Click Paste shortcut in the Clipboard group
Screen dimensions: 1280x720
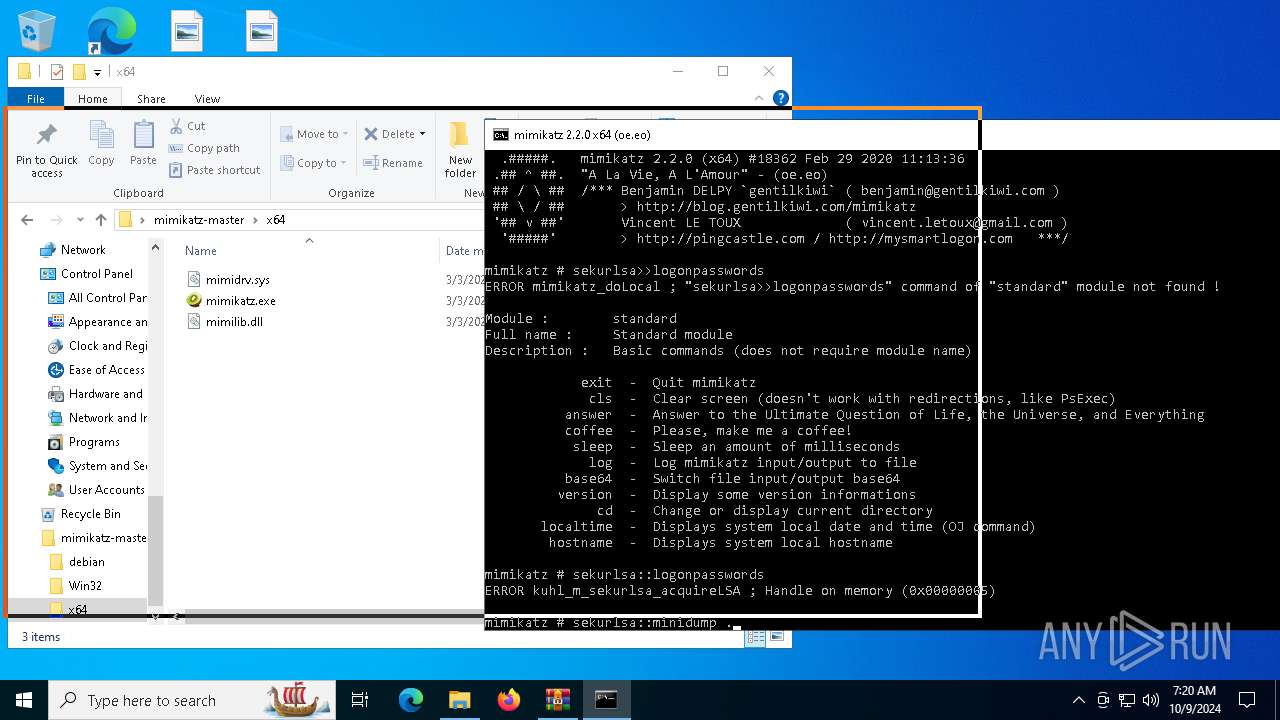coord(214,170)
